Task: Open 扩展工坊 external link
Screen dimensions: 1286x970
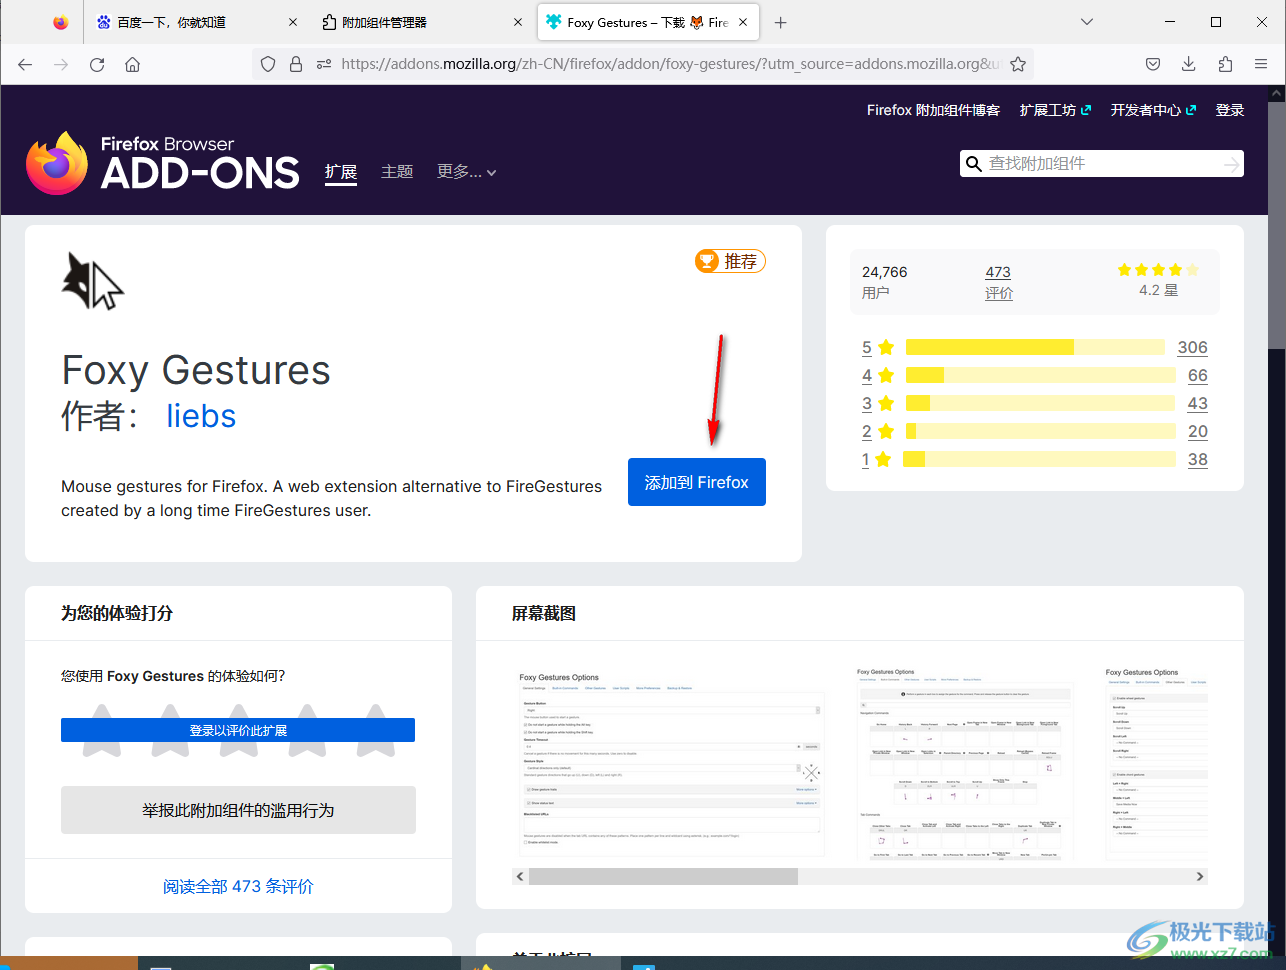Action: tap(1055, 110)
